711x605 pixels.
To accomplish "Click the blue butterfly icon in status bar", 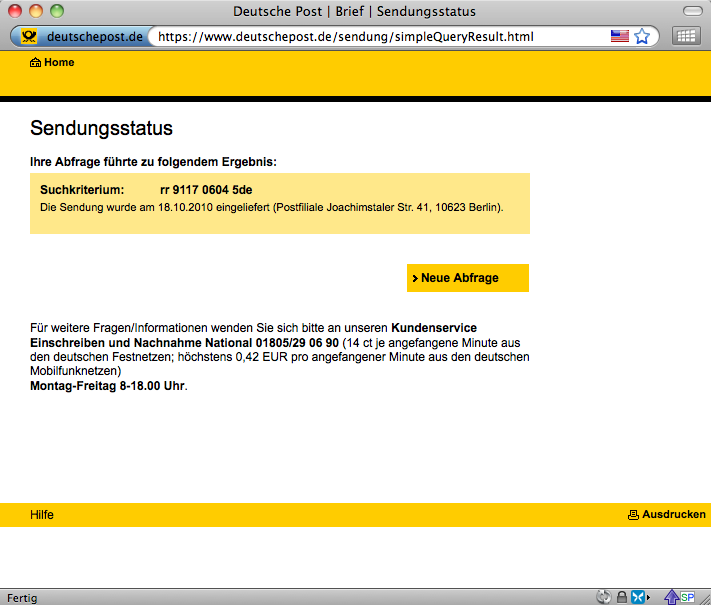I will click(x=638, y=597).
